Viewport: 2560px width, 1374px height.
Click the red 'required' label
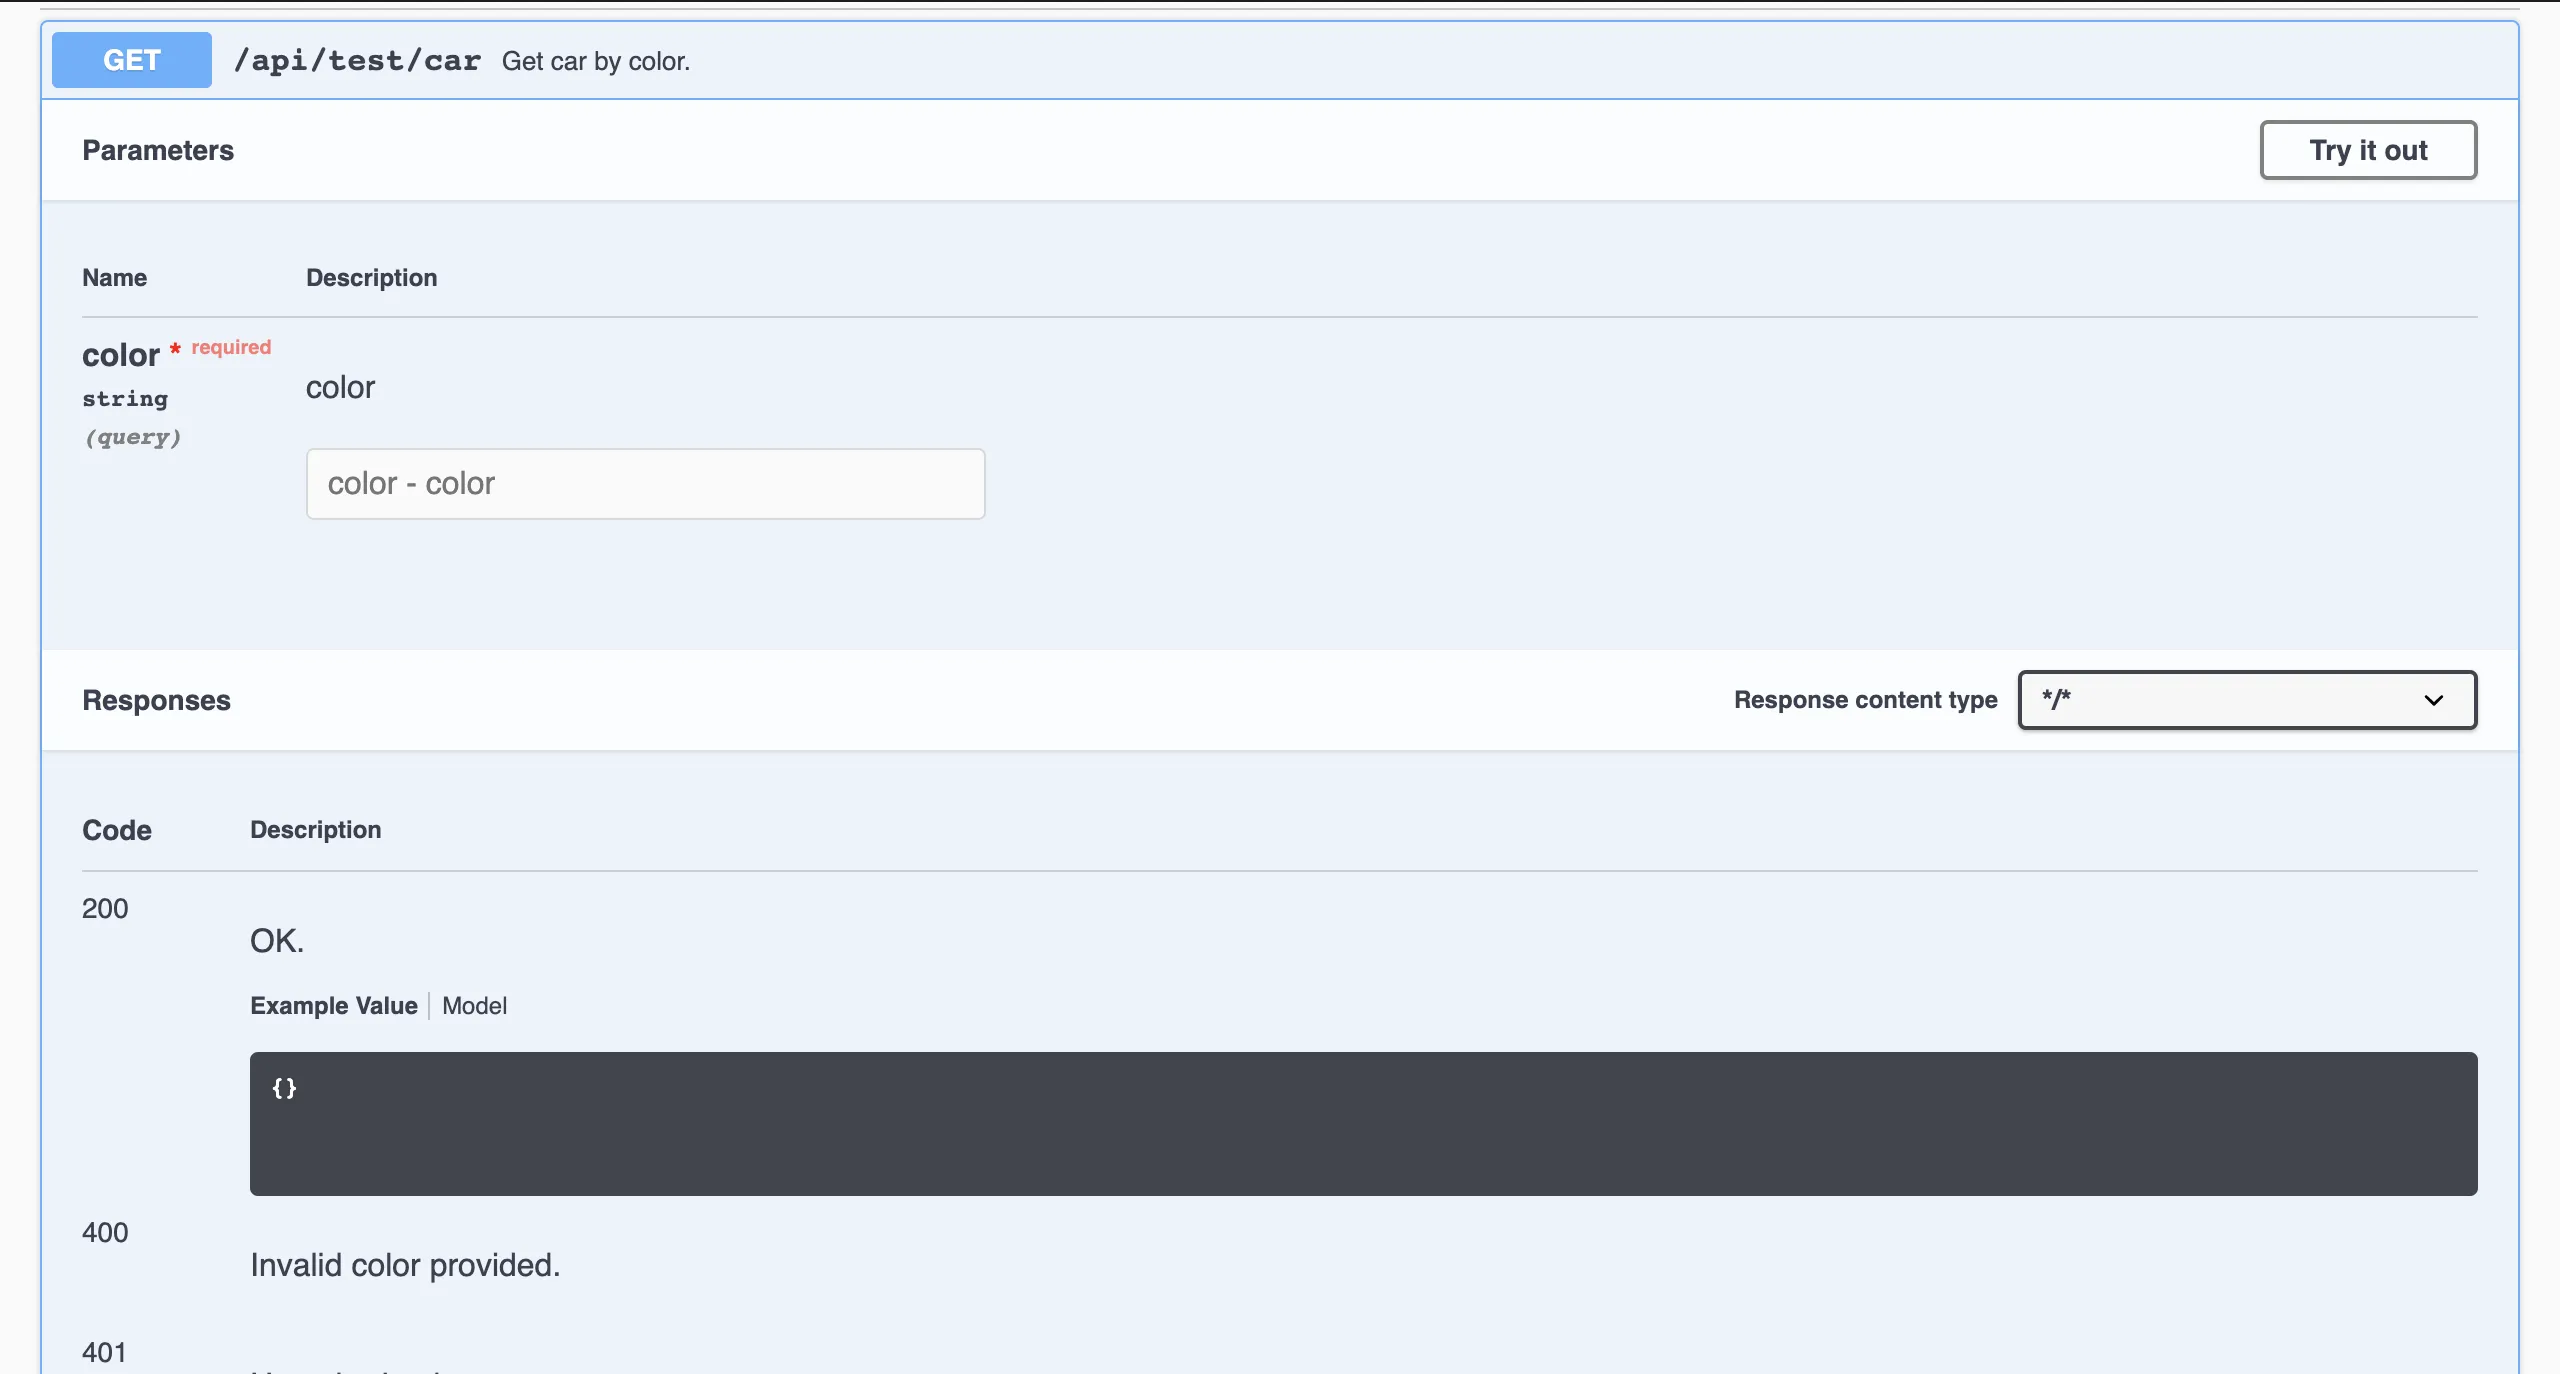[231, 347]
